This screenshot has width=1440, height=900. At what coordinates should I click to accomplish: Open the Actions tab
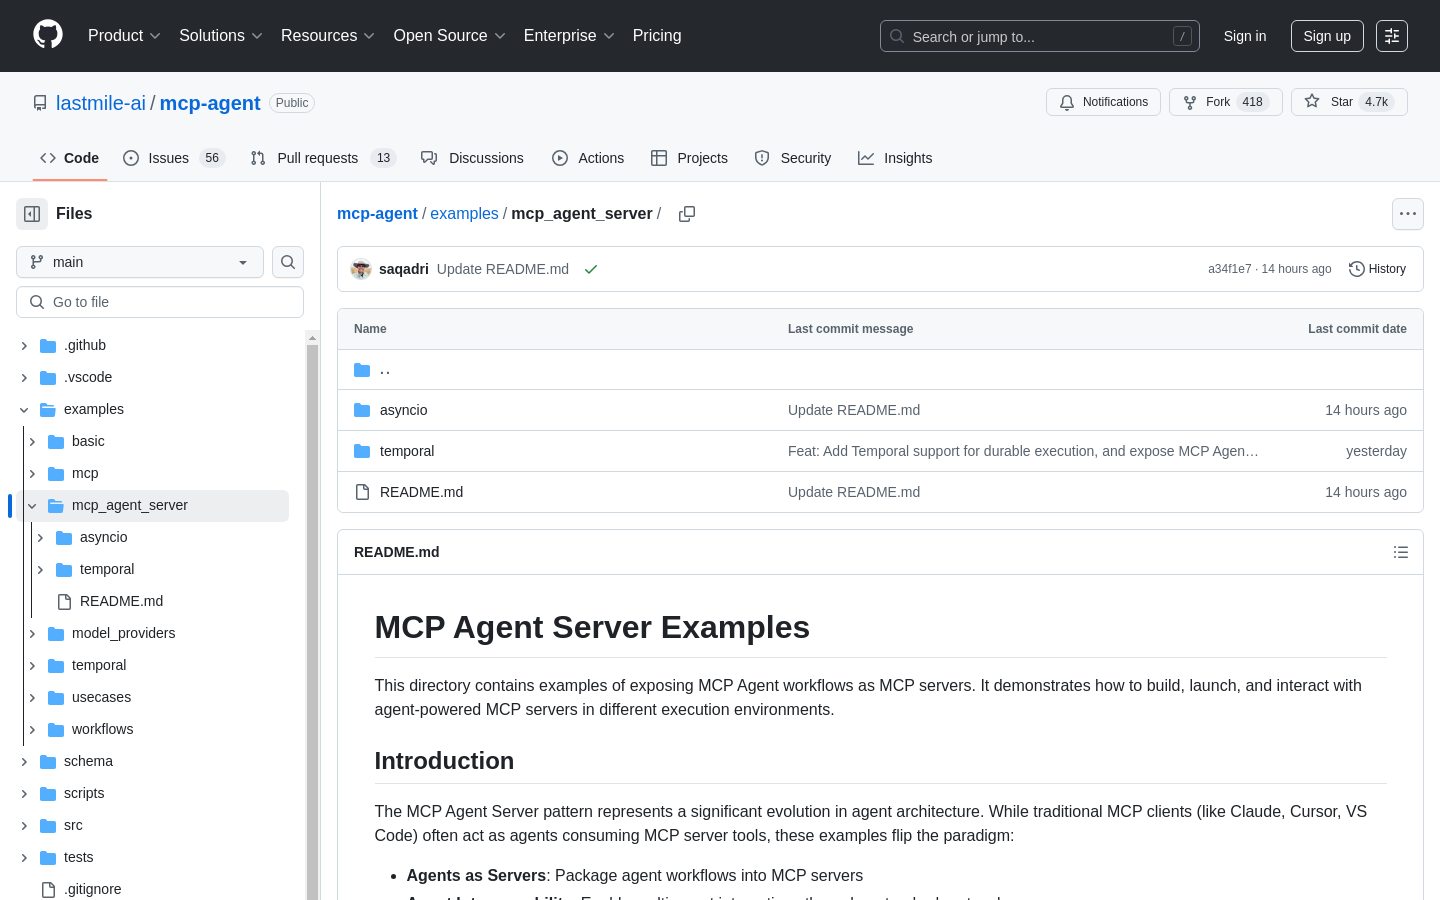(x=588, y=158)
